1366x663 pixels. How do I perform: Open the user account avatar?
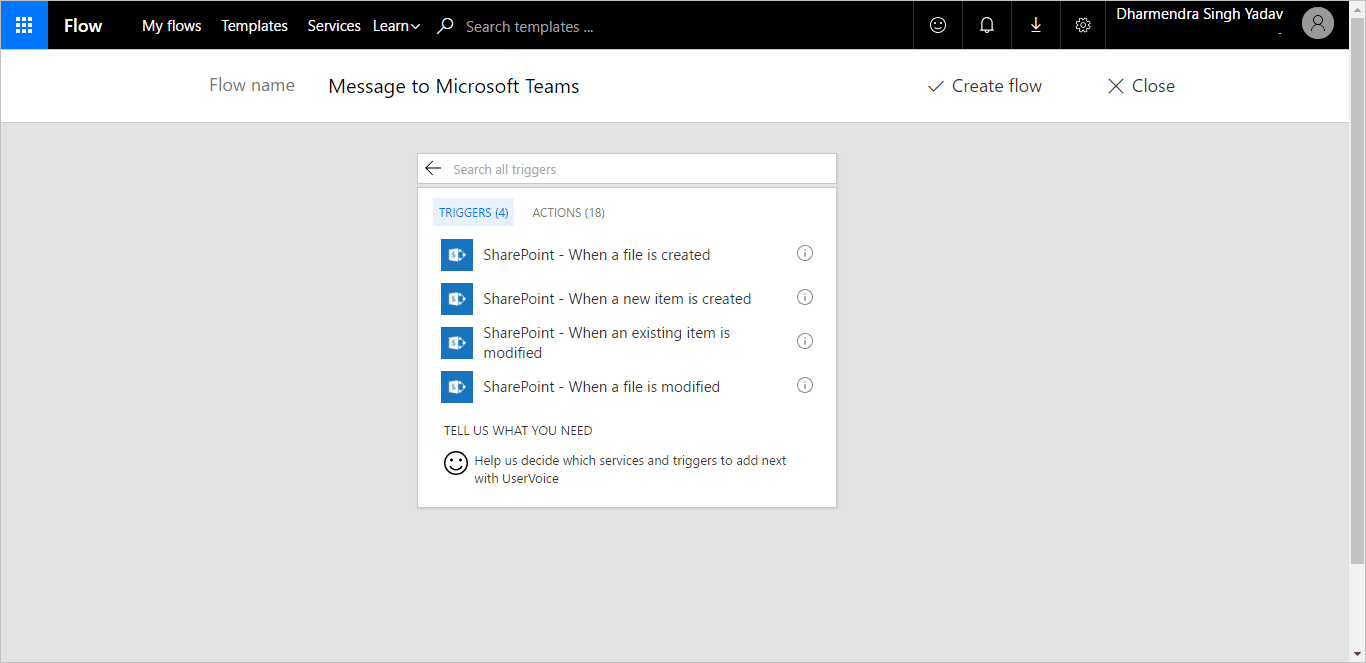1318,24
